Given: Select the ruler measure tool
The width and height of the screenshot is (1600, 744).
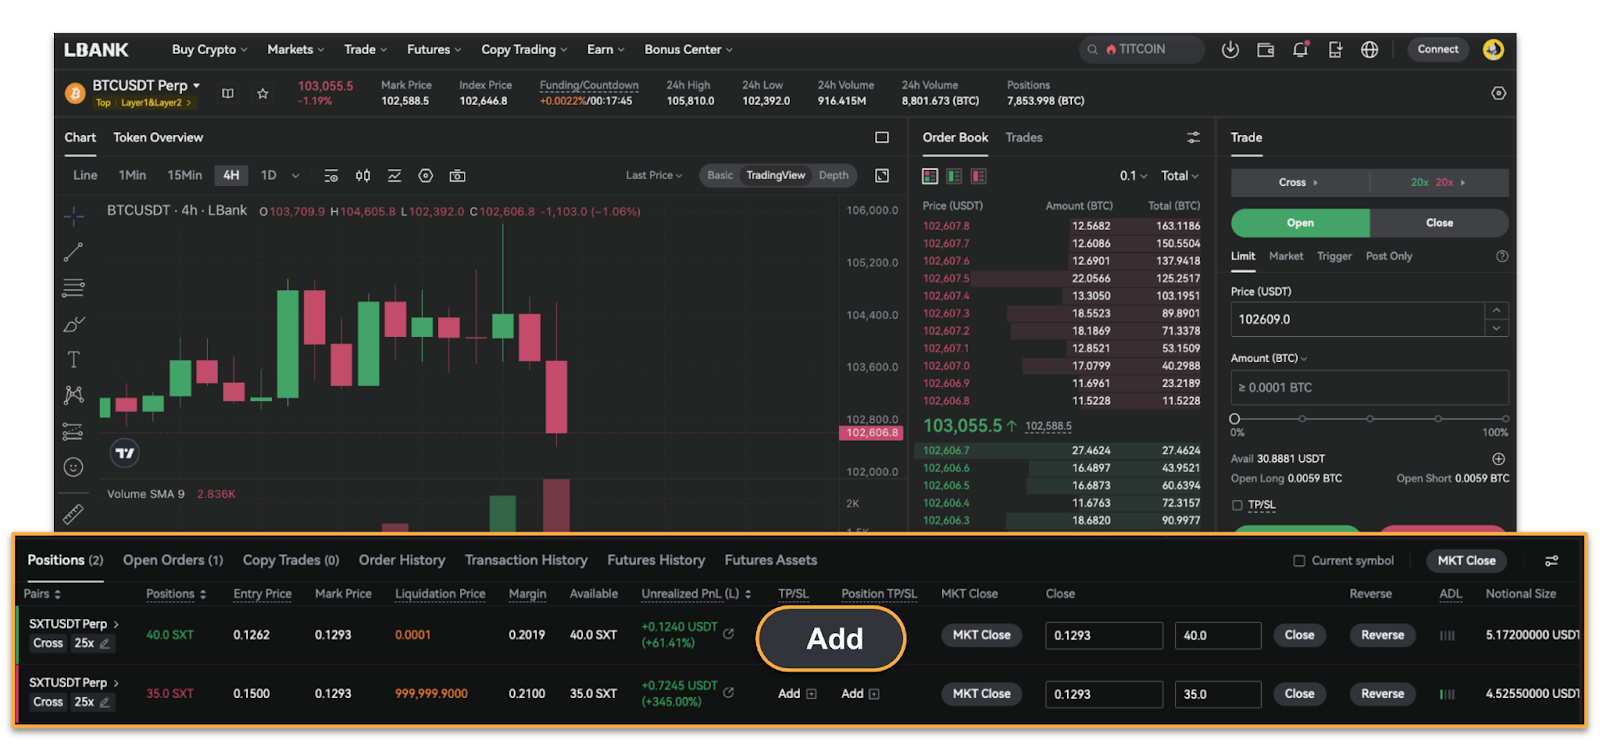Looking at the screenshot, I should pyautogui.click(x=74, y=513).
